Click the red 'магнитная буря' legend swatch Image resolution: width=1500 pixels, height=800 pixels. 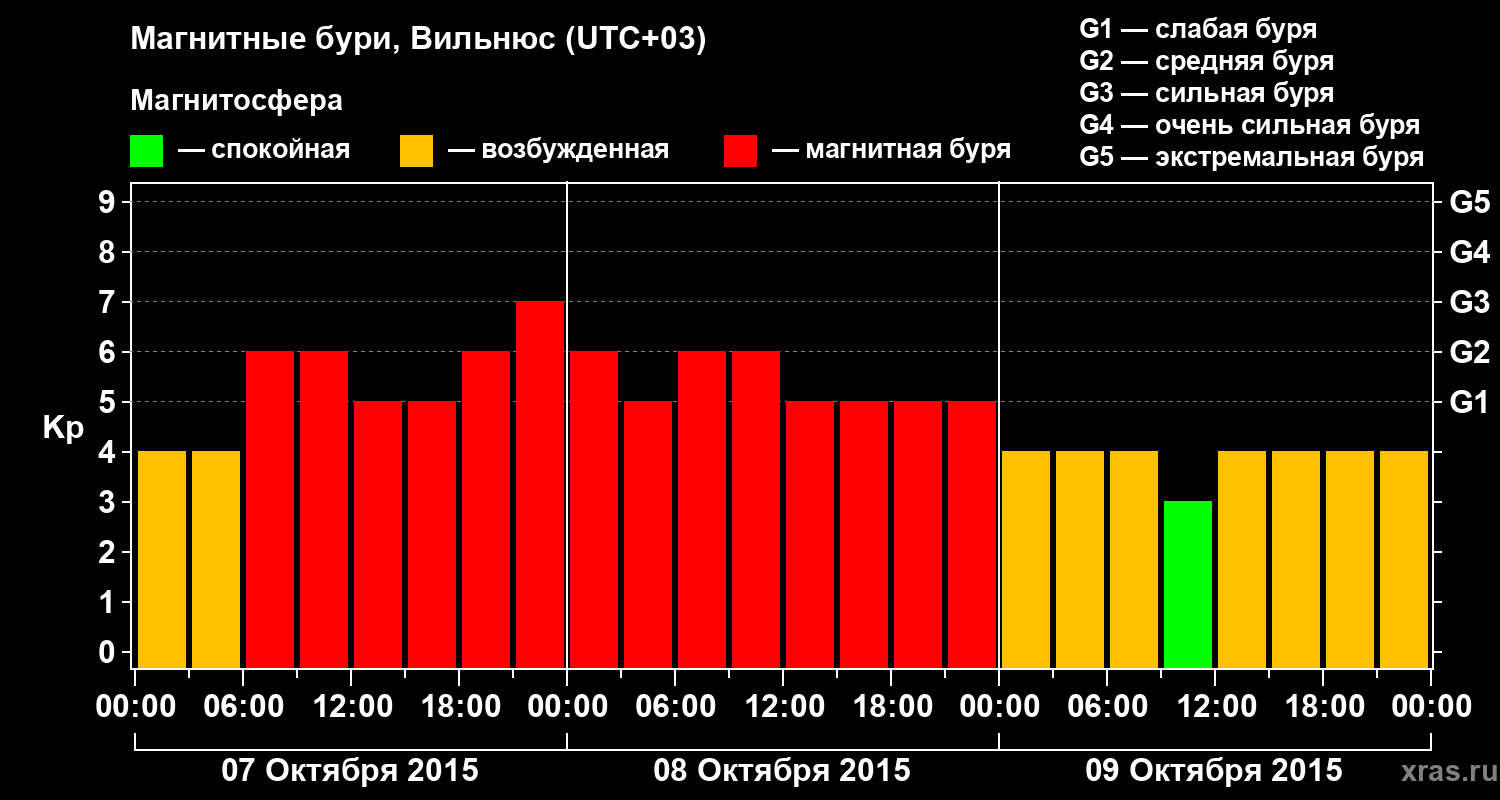point(740,151)
